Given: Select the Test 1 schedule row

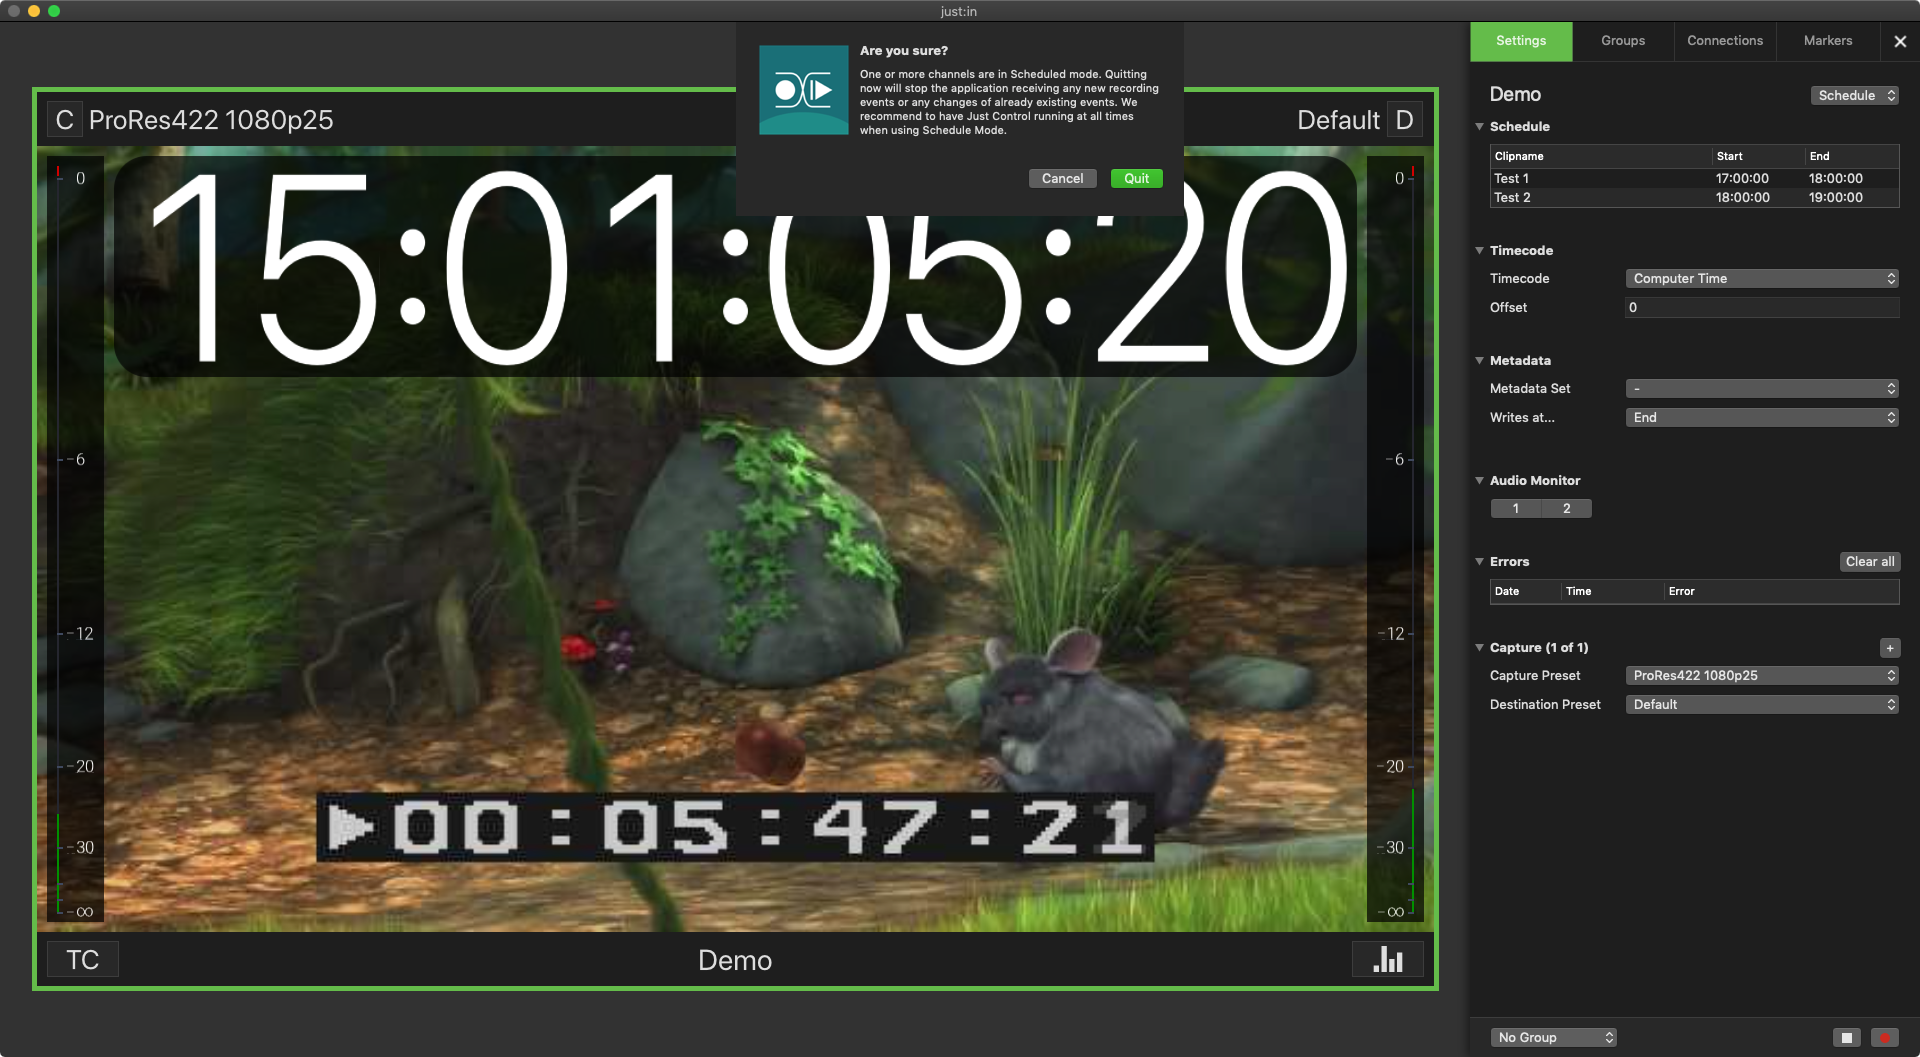Looking at the screenshot, I should point(1694,178).
